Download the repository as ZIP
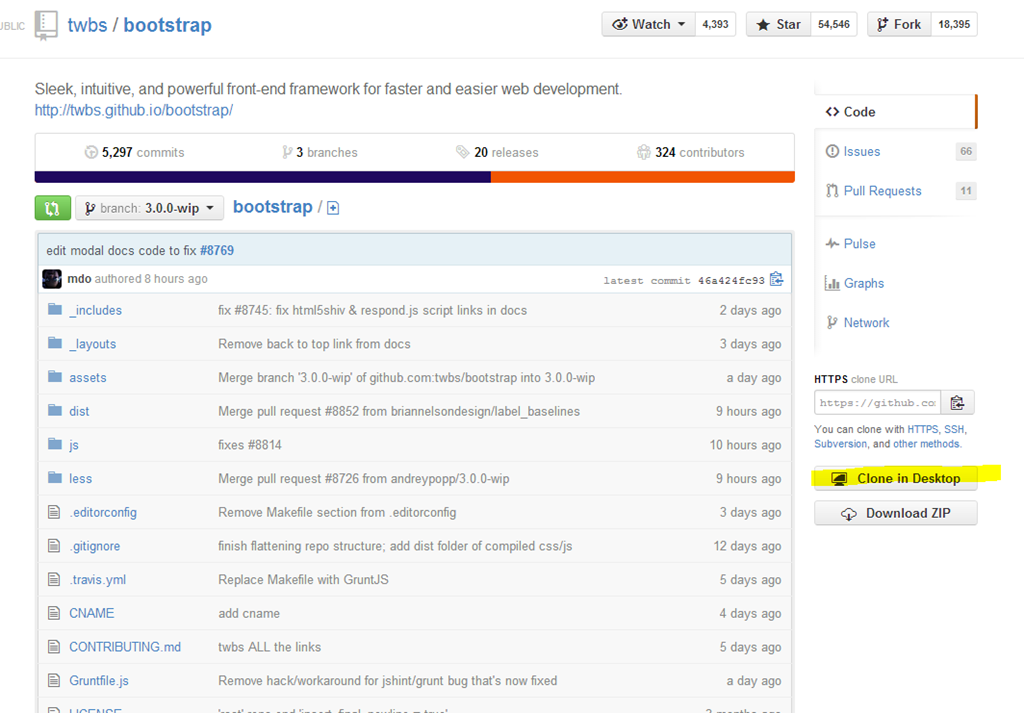Screen dimensions: 1024x713 (x=896, y=513)
